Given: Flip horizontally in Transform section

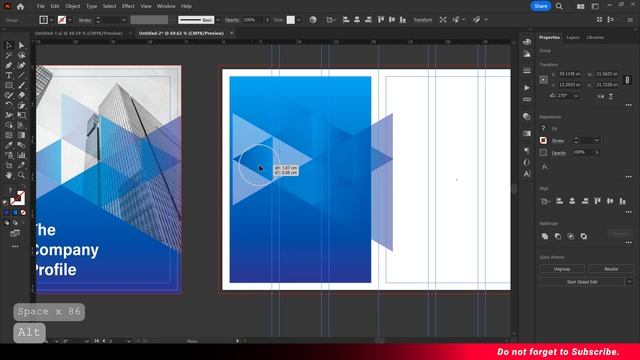Looking at the screenshot, I should 601,96.
